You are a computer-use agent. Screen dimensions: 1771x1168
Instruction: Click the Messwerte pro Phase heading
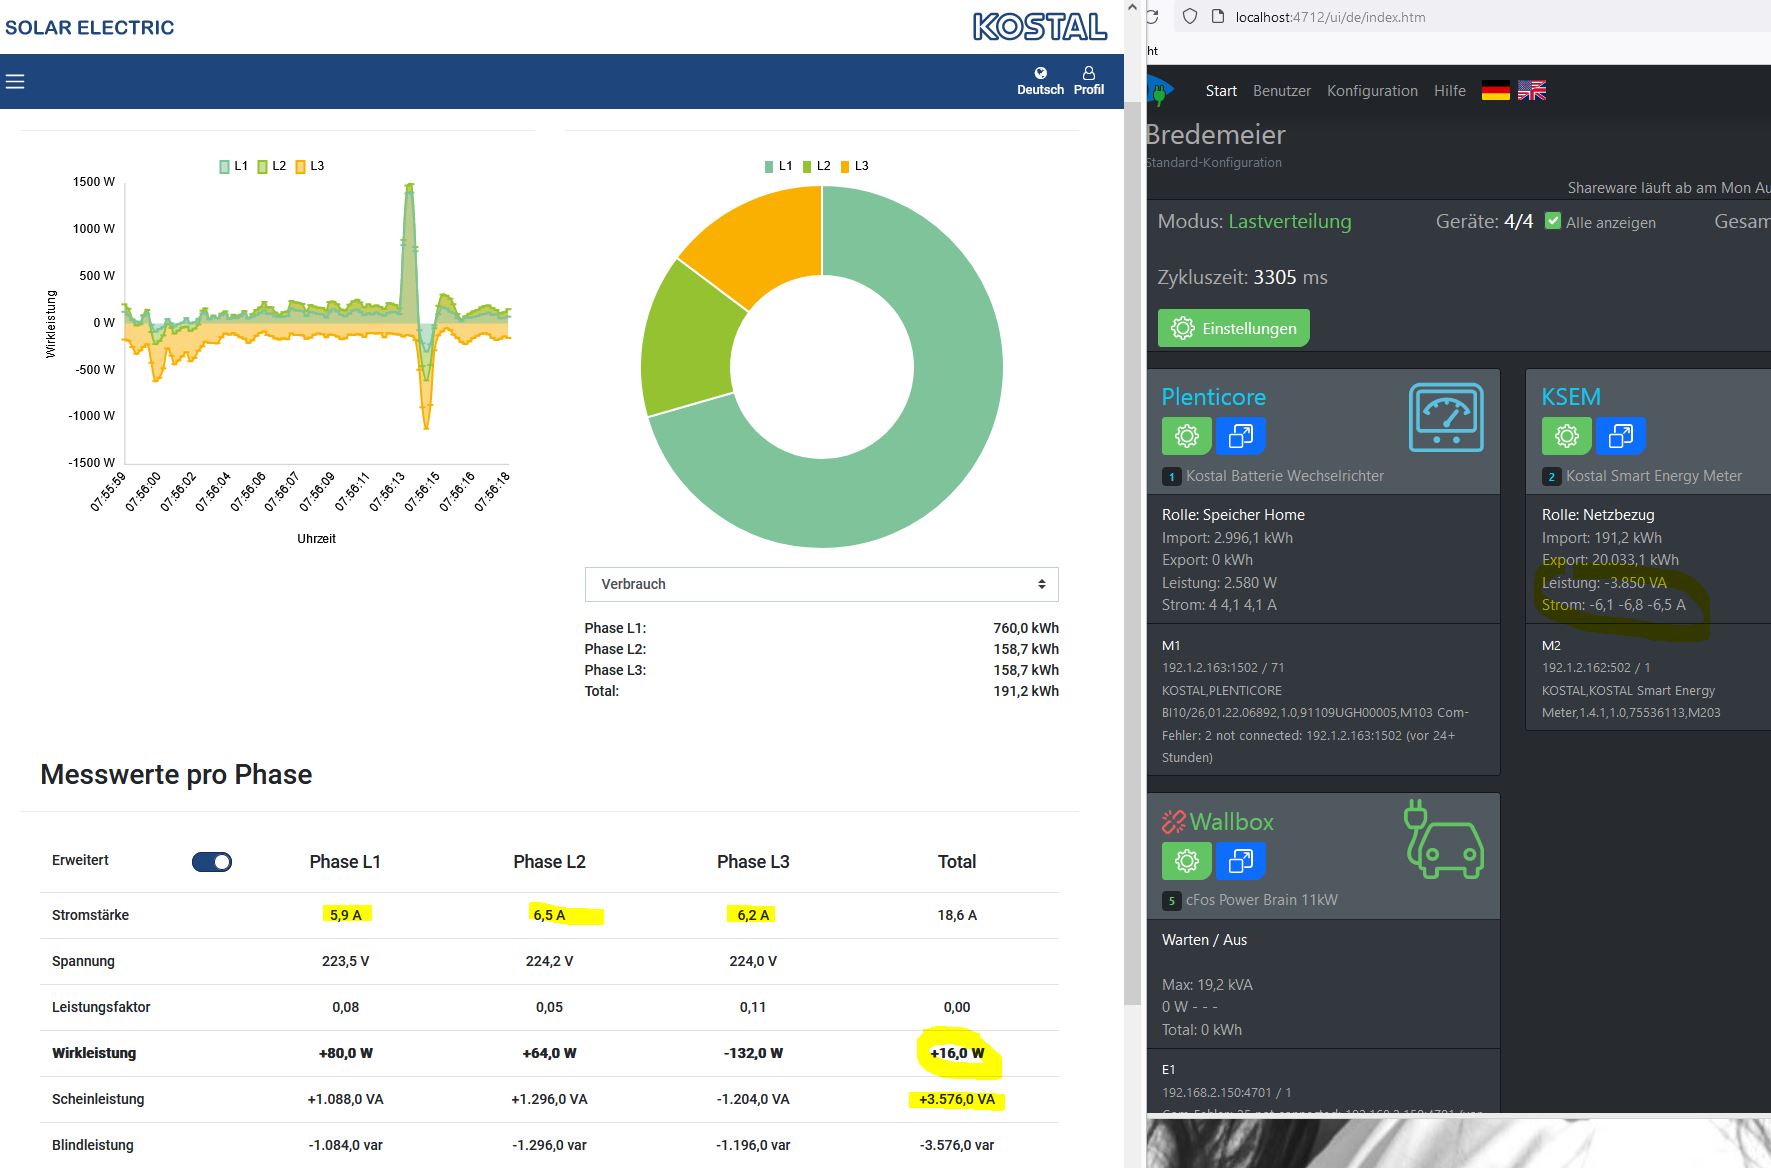pos(176,775)
